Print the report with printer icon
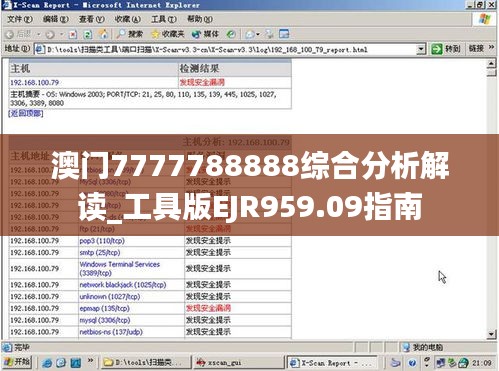This screenshot has width=499, height=371. pyautogui.click(x=269, y=34)
